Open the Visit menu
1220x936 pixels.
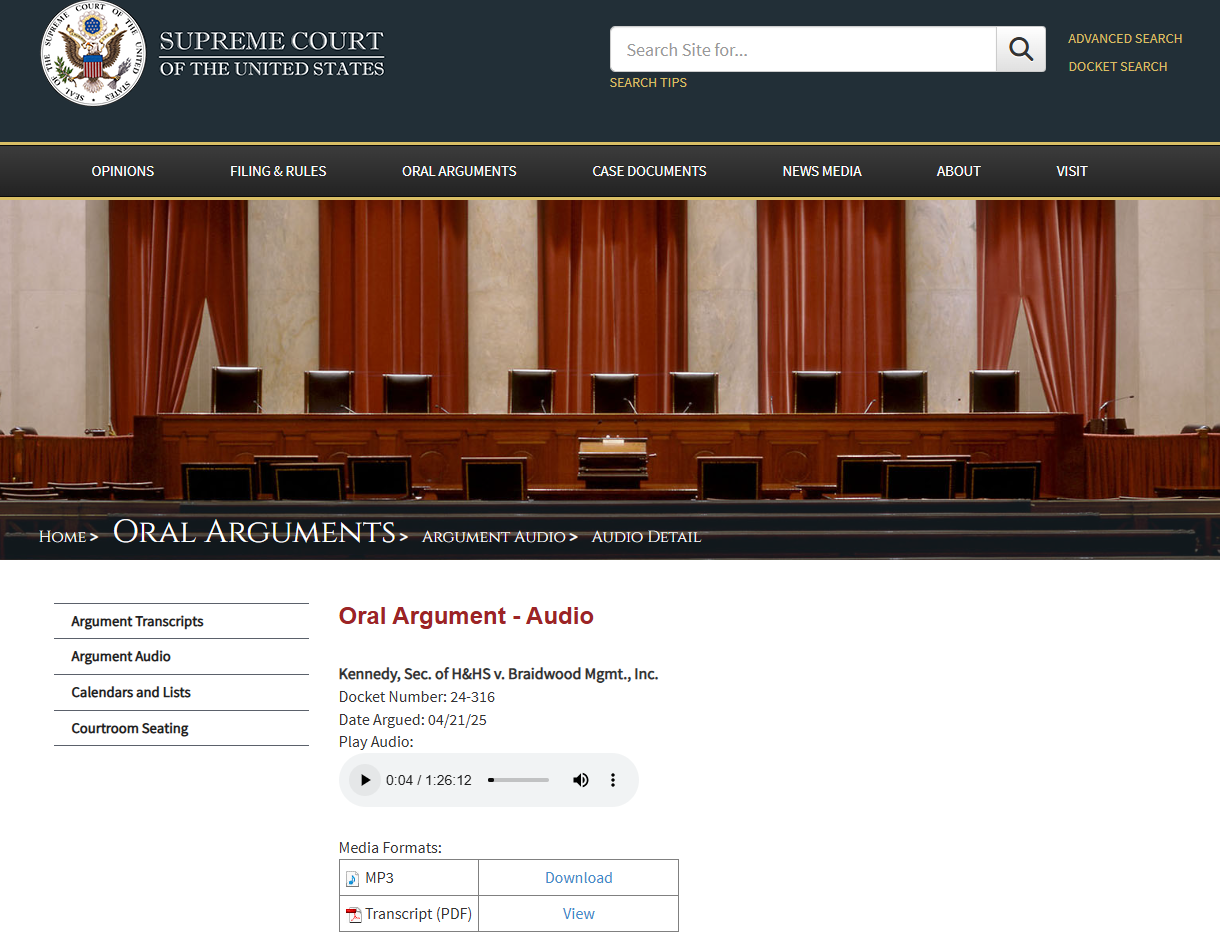point(1071,171)
